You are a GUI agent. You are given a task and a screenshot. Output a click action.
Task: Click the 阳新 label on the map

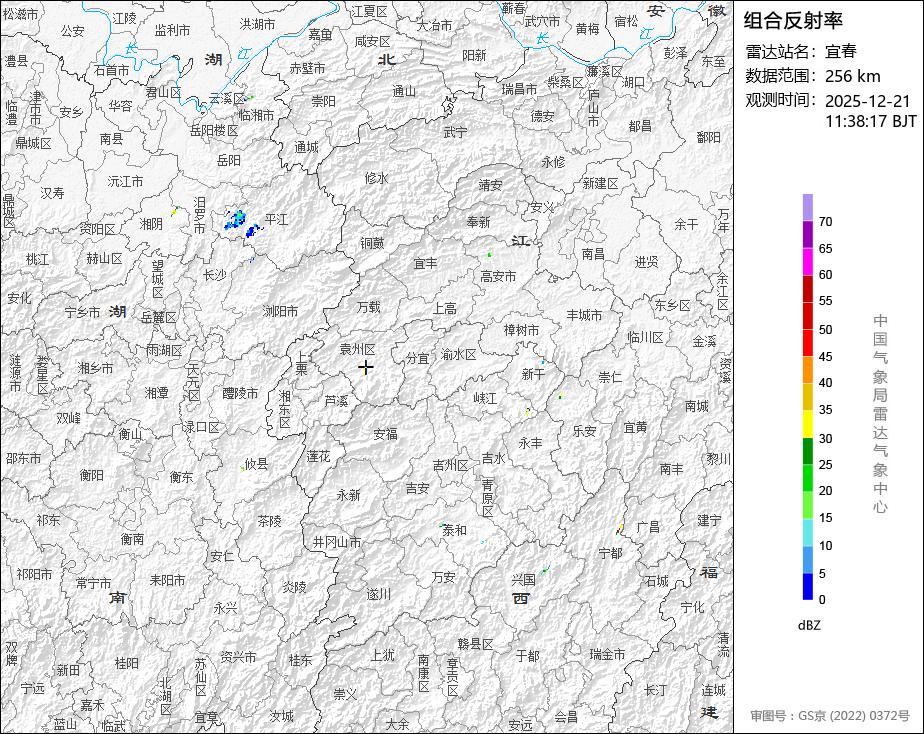click(474, 55)
